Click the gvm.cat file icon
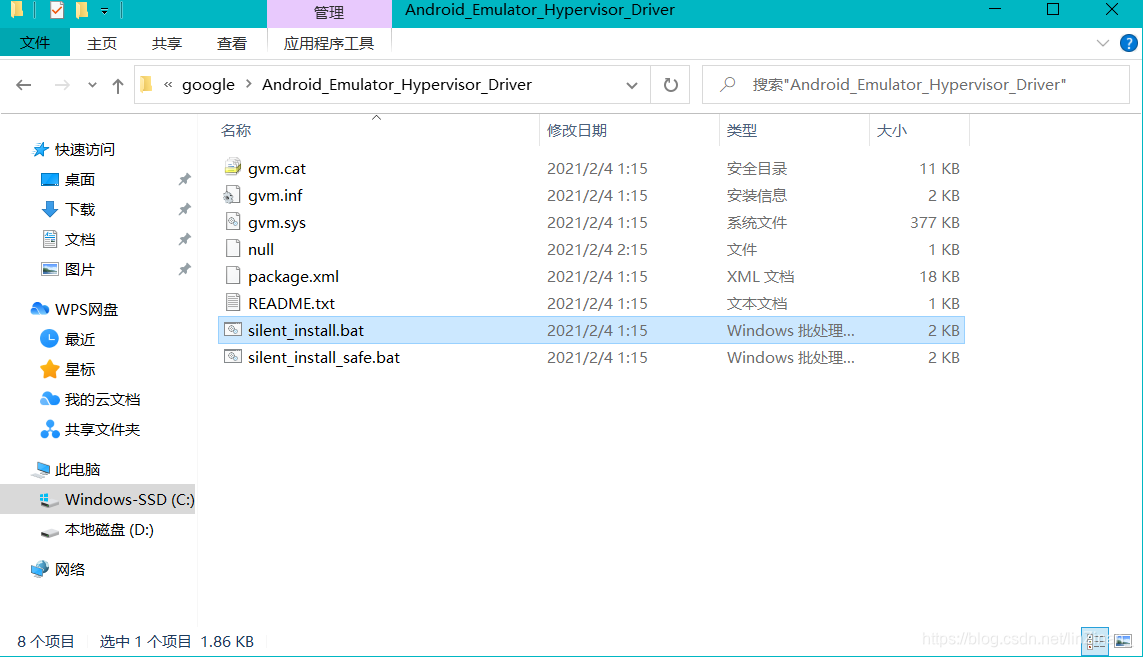This screenshot has height=657, width=1143. [x=233, y=168]
